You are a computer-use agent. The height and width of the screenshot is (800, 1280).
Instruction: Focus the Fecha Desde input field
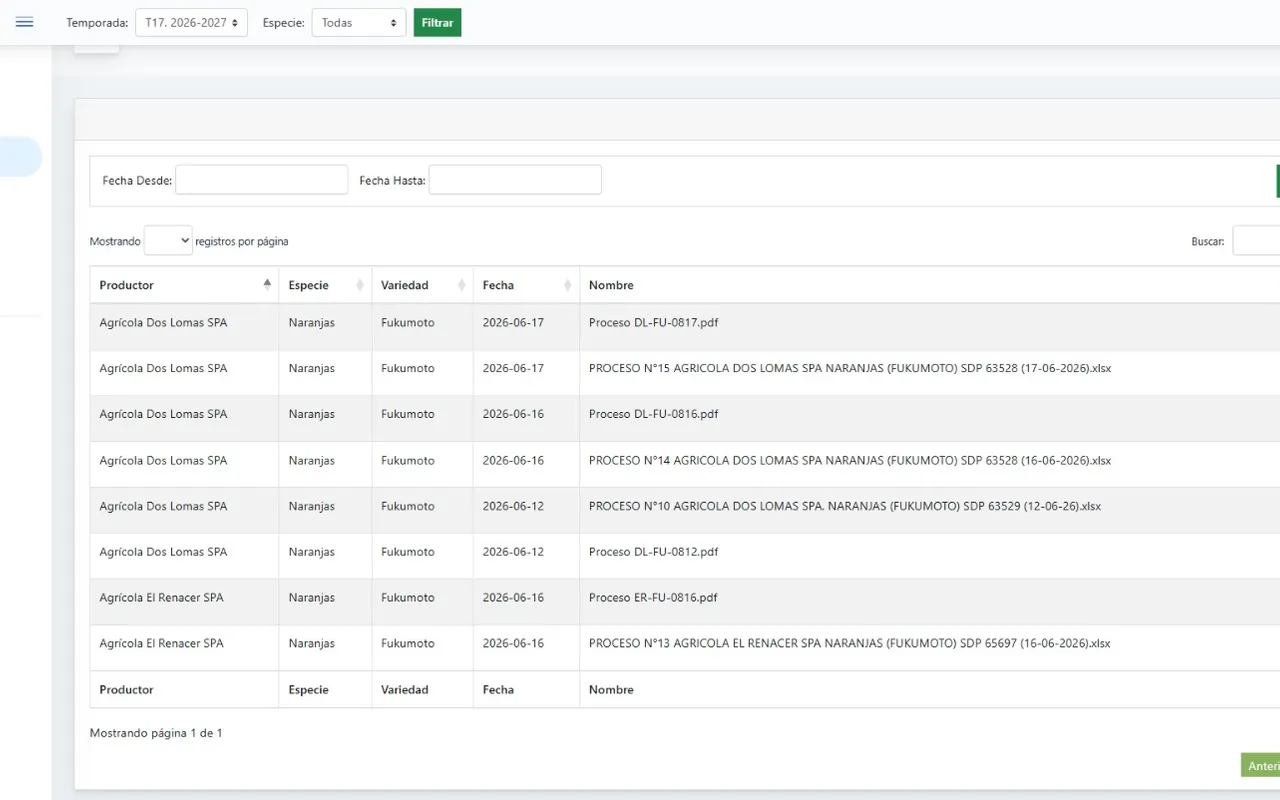tap(262, 180)
